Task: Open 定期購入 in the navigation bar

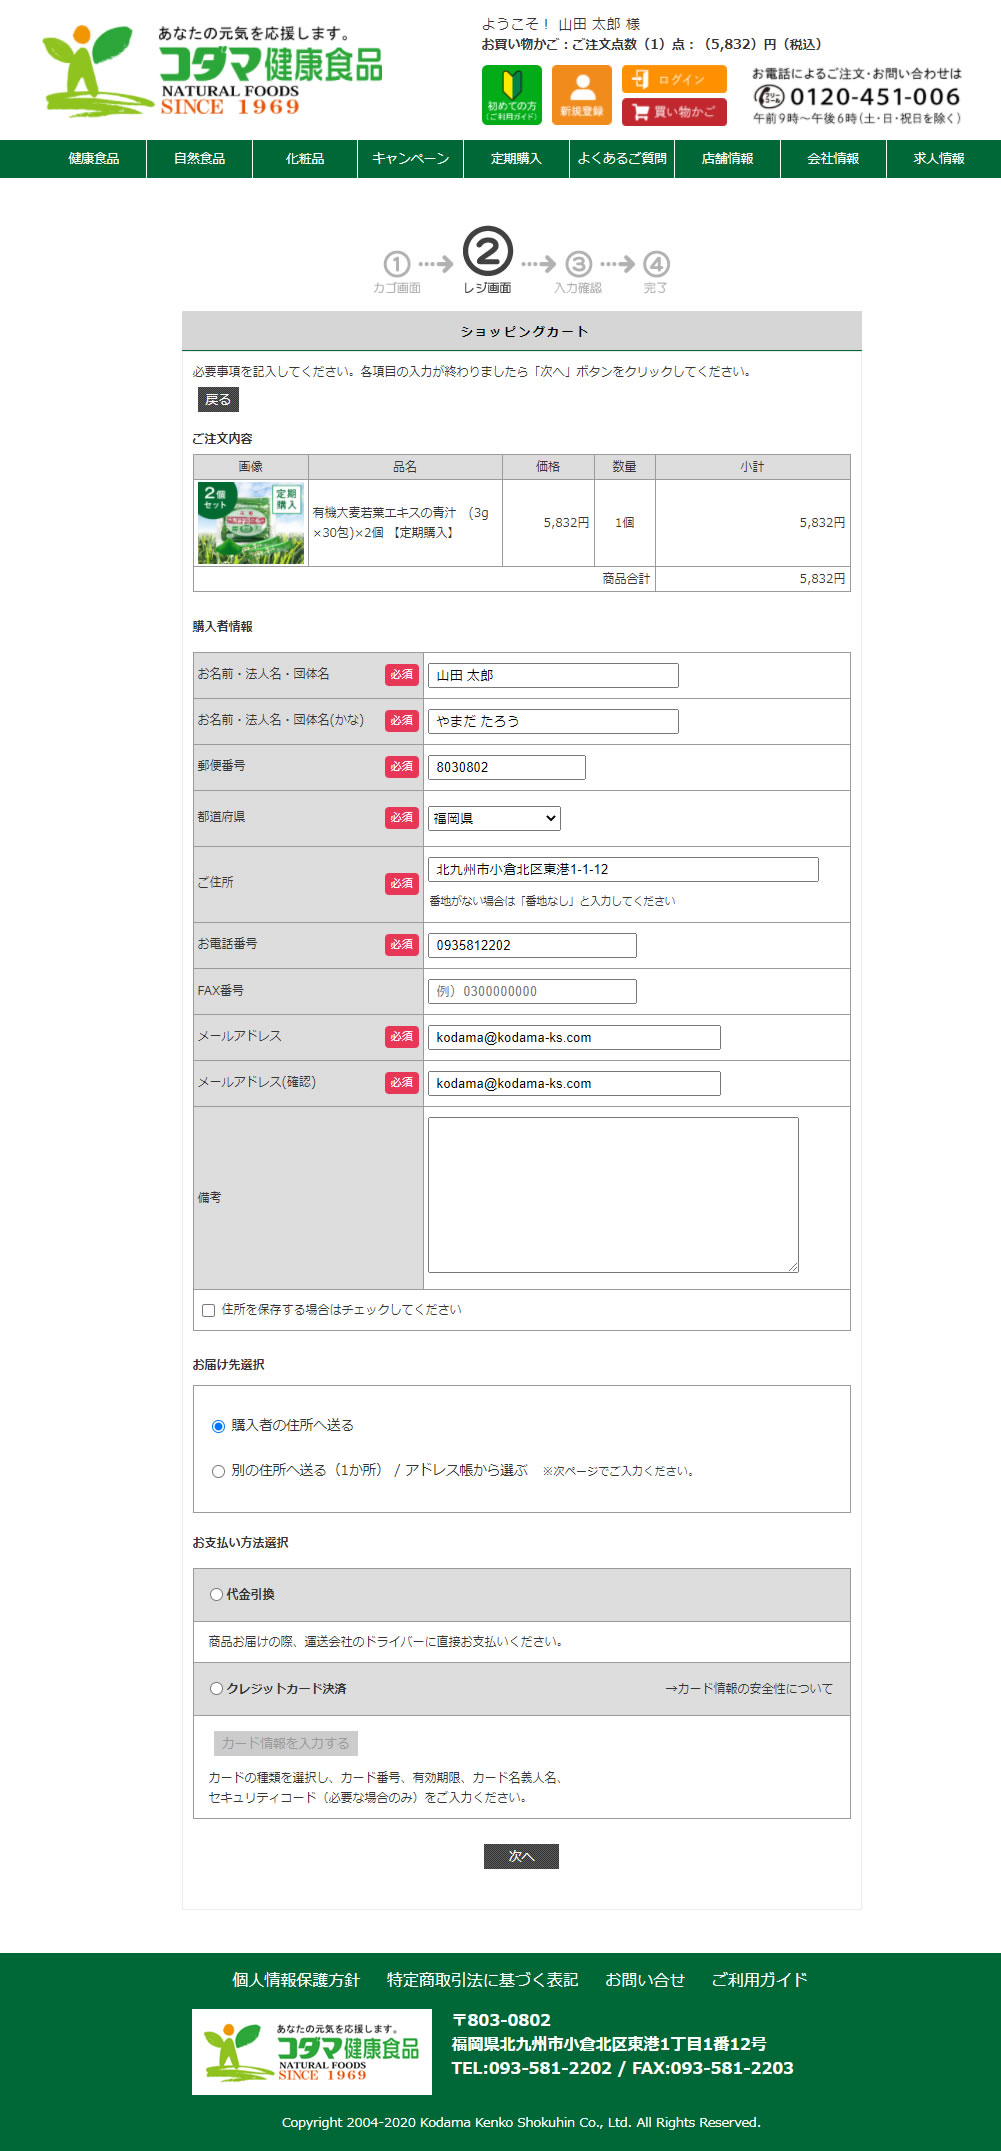Action: [x=516, y=159]
